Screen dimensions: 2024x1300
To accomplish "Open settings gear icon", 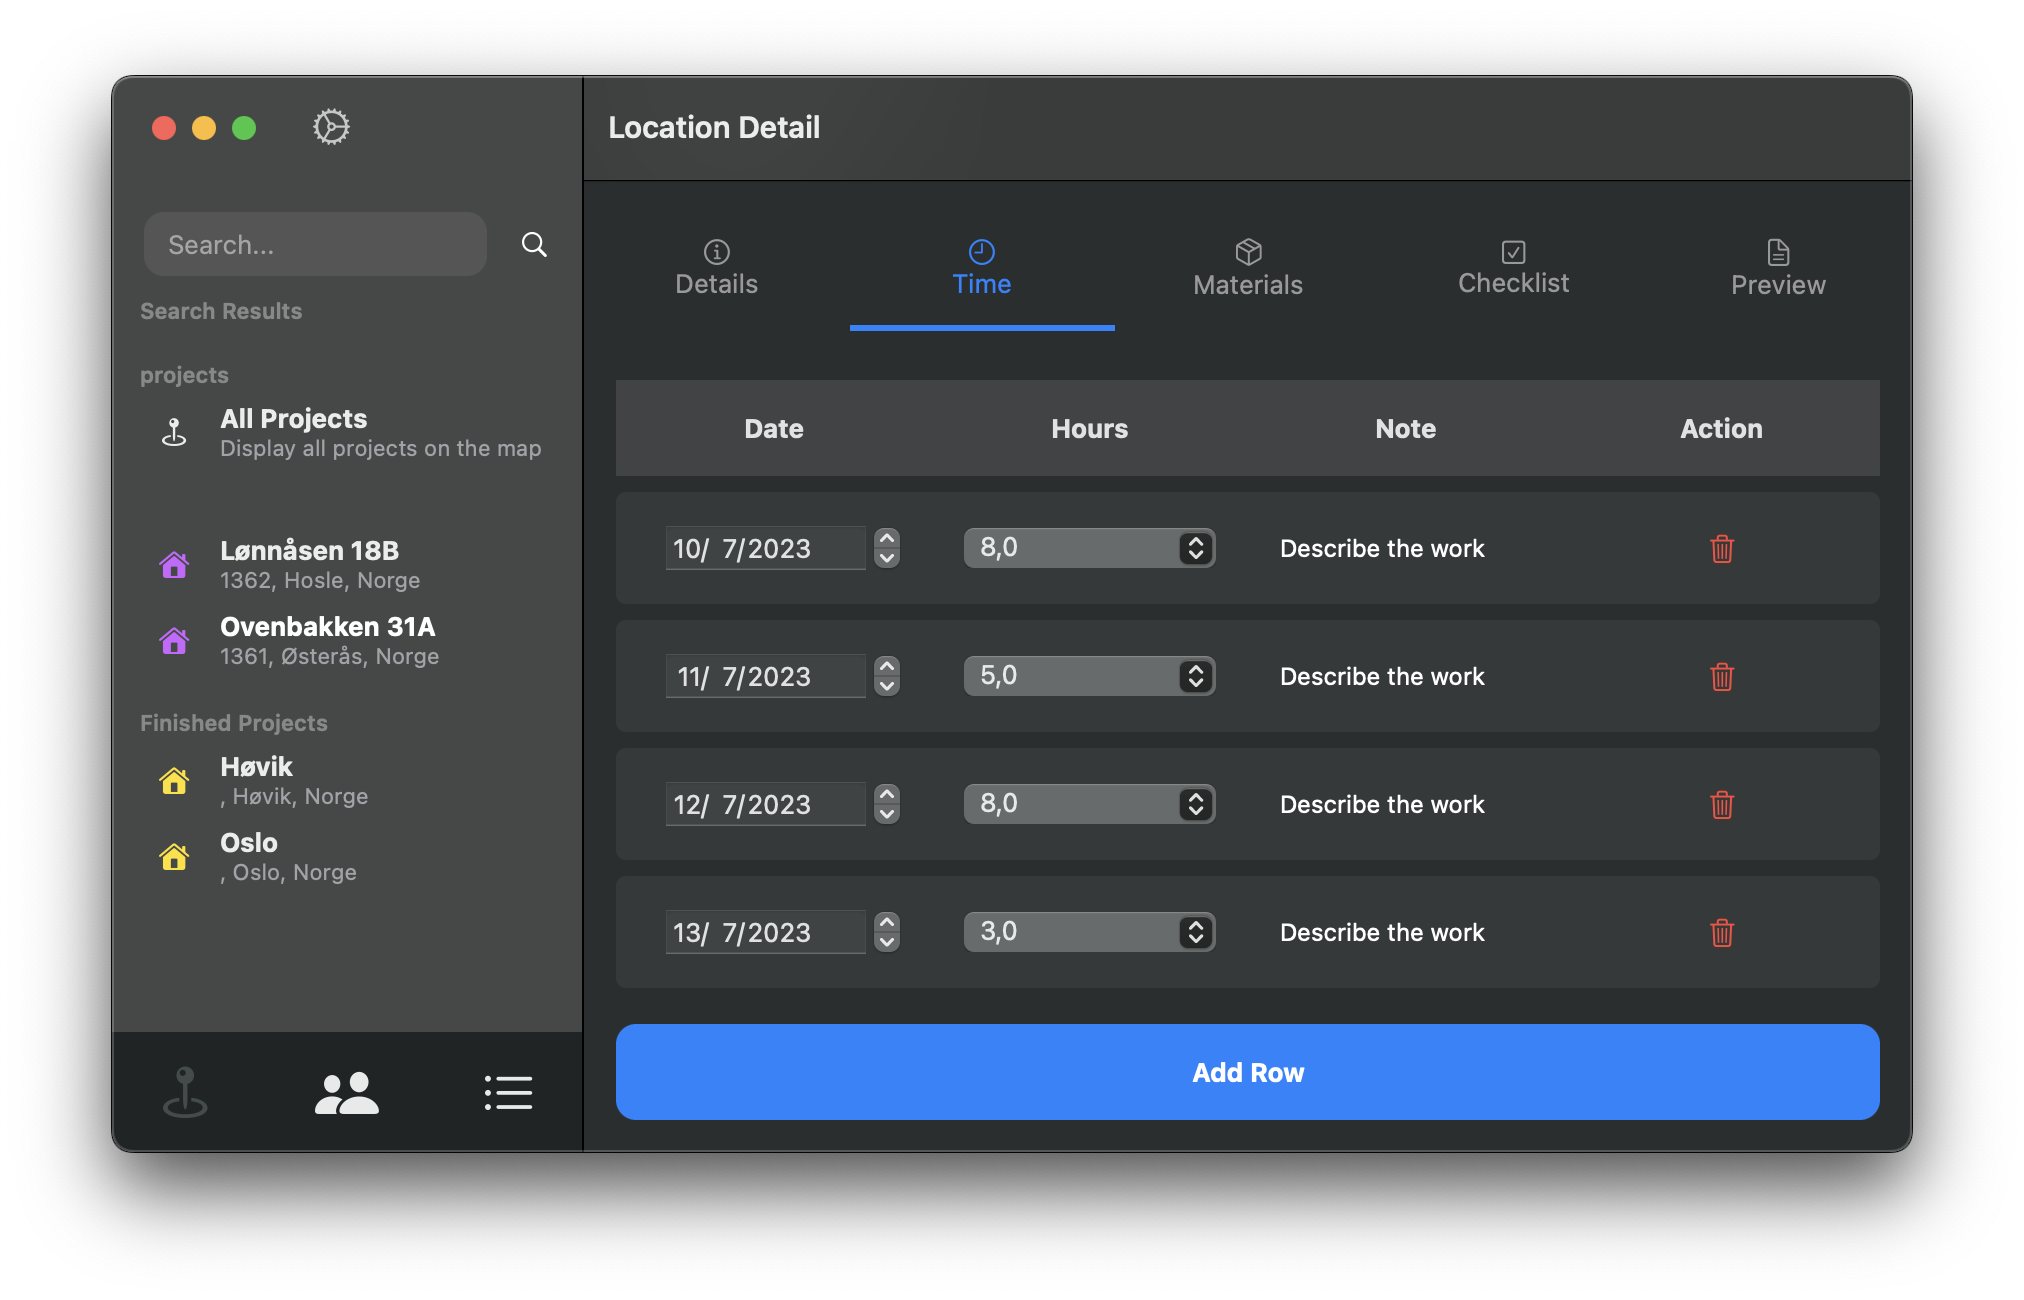I will coord(331,127).
